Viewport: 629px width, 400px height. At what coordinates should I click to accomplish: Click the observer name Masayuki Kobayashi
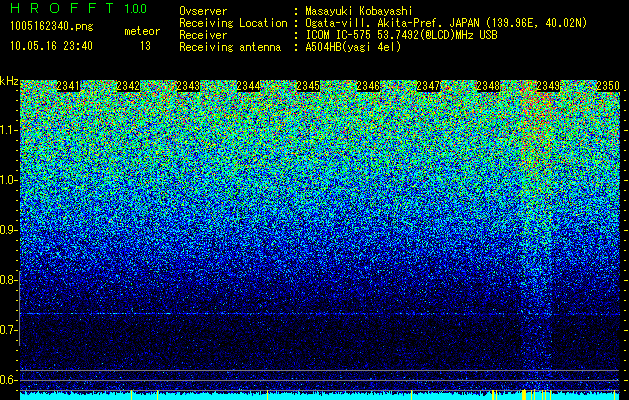click(x=359, y=11)
